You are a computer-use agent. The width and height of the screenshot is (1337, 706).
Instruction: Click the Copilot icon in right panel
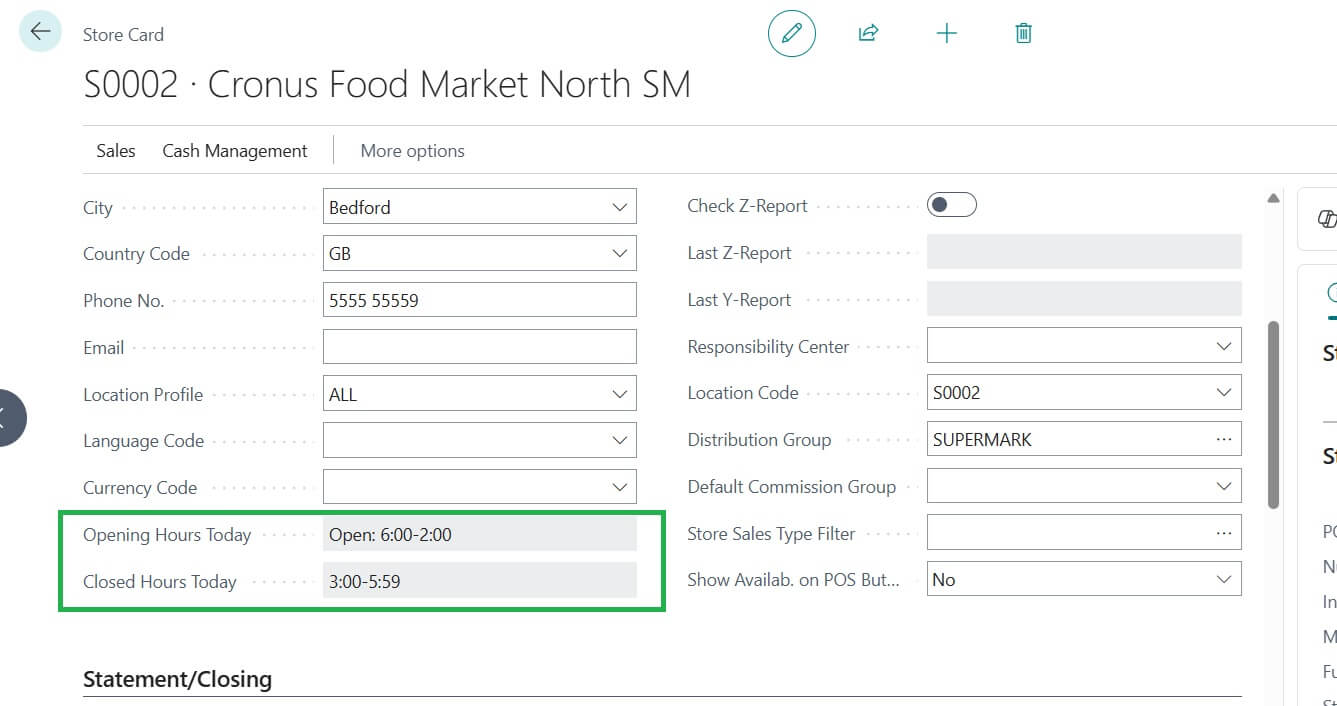(x=1326, y=219)
